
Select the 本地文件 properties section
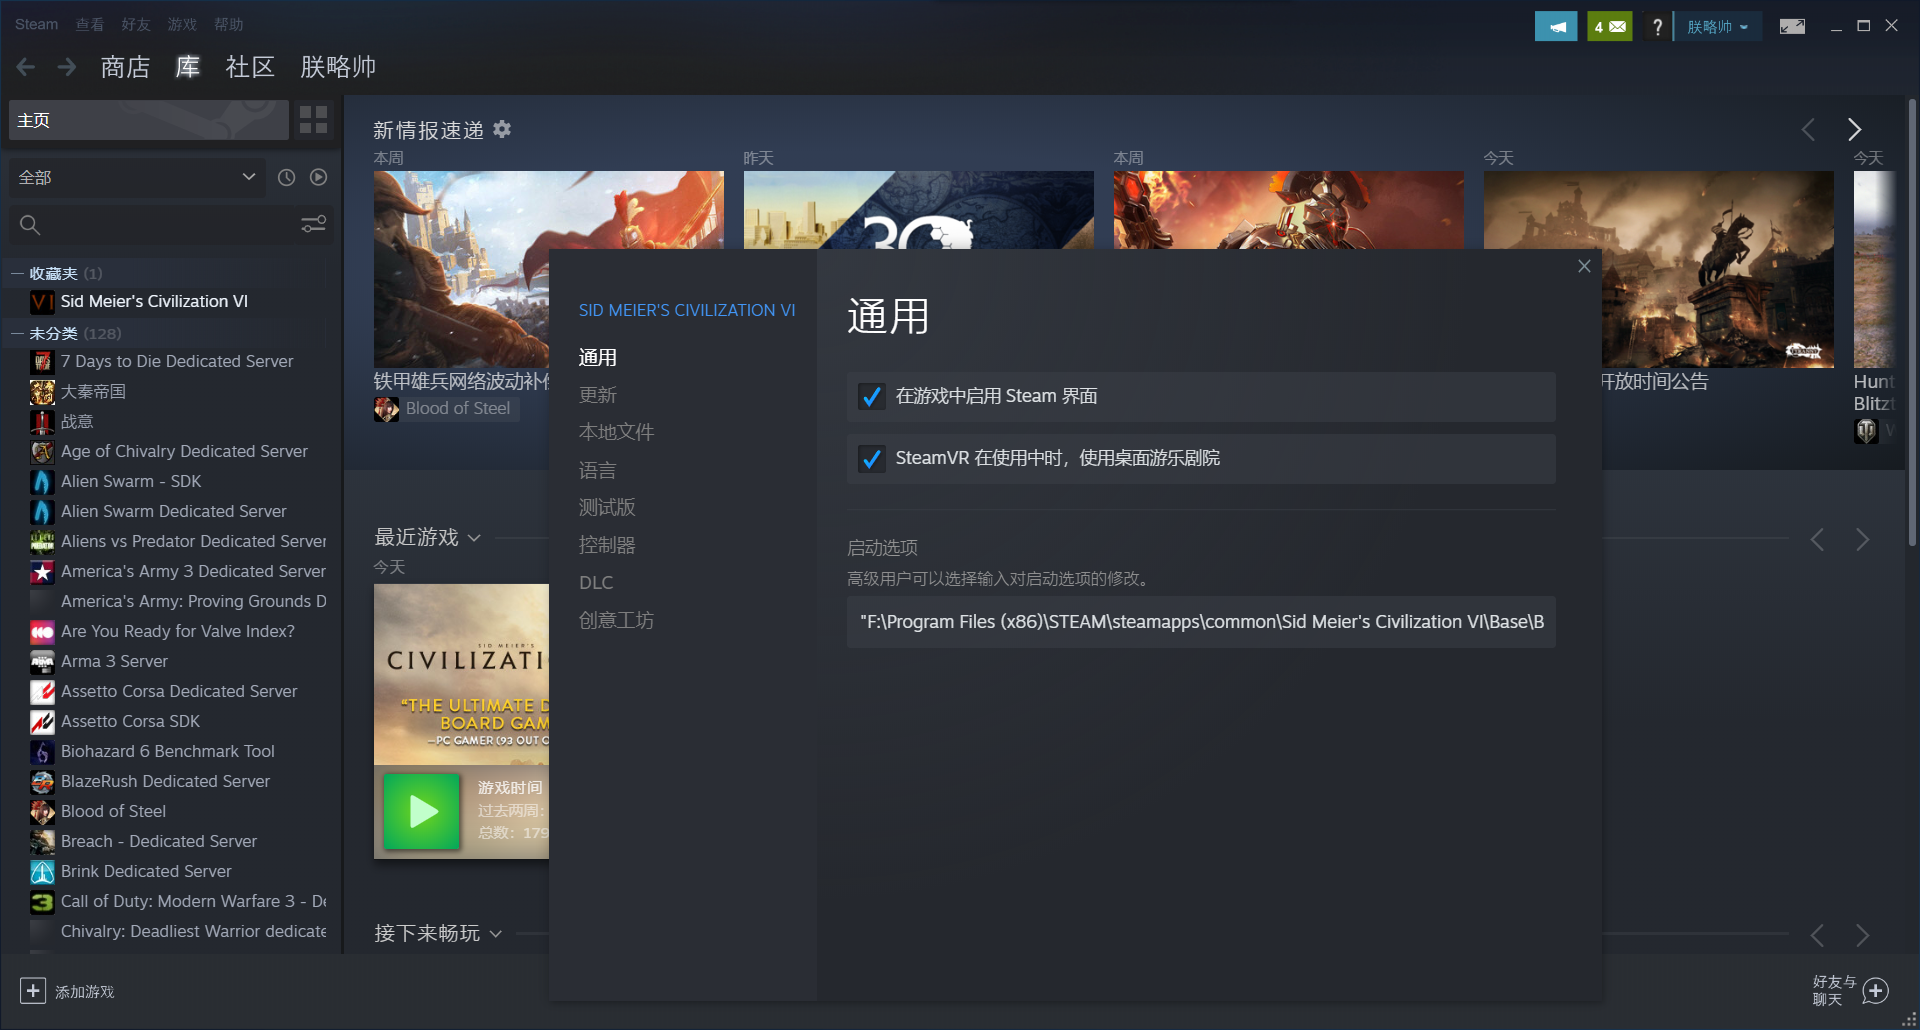click(616, 432)
